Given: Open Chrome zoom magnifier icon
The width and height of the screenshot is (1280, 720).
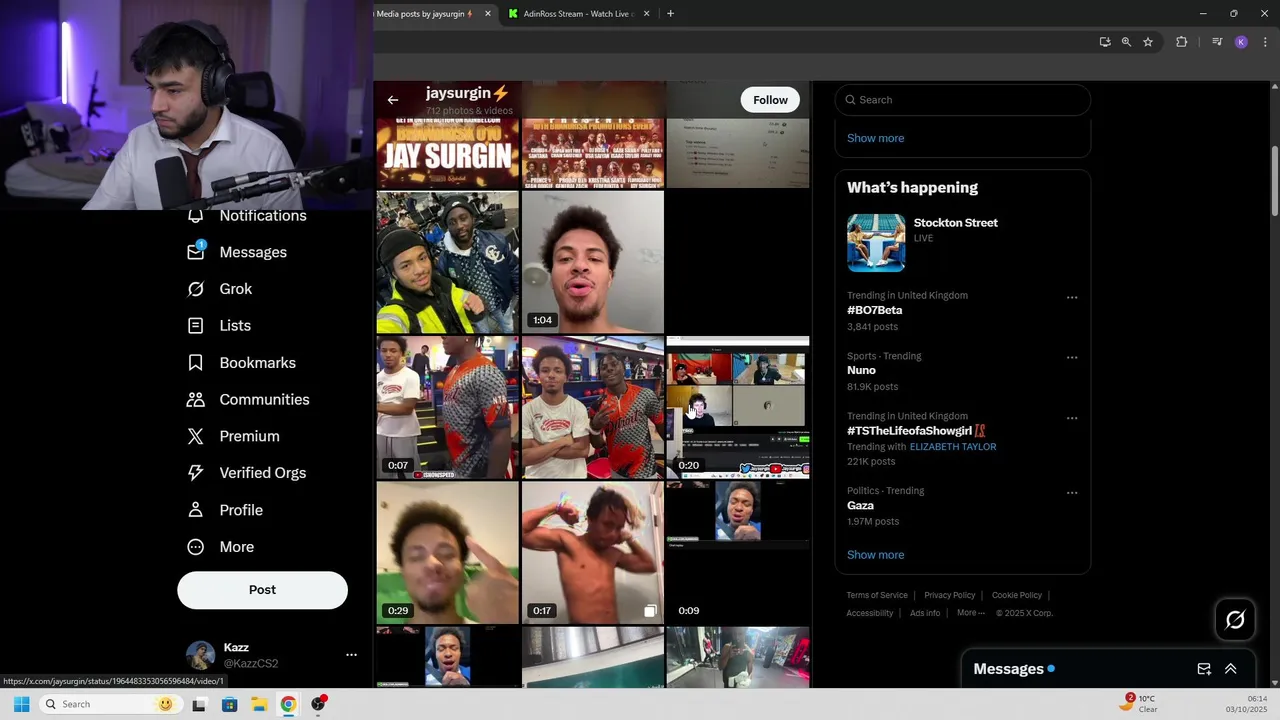Looking at the screenshot, I should click(1126, 42).
